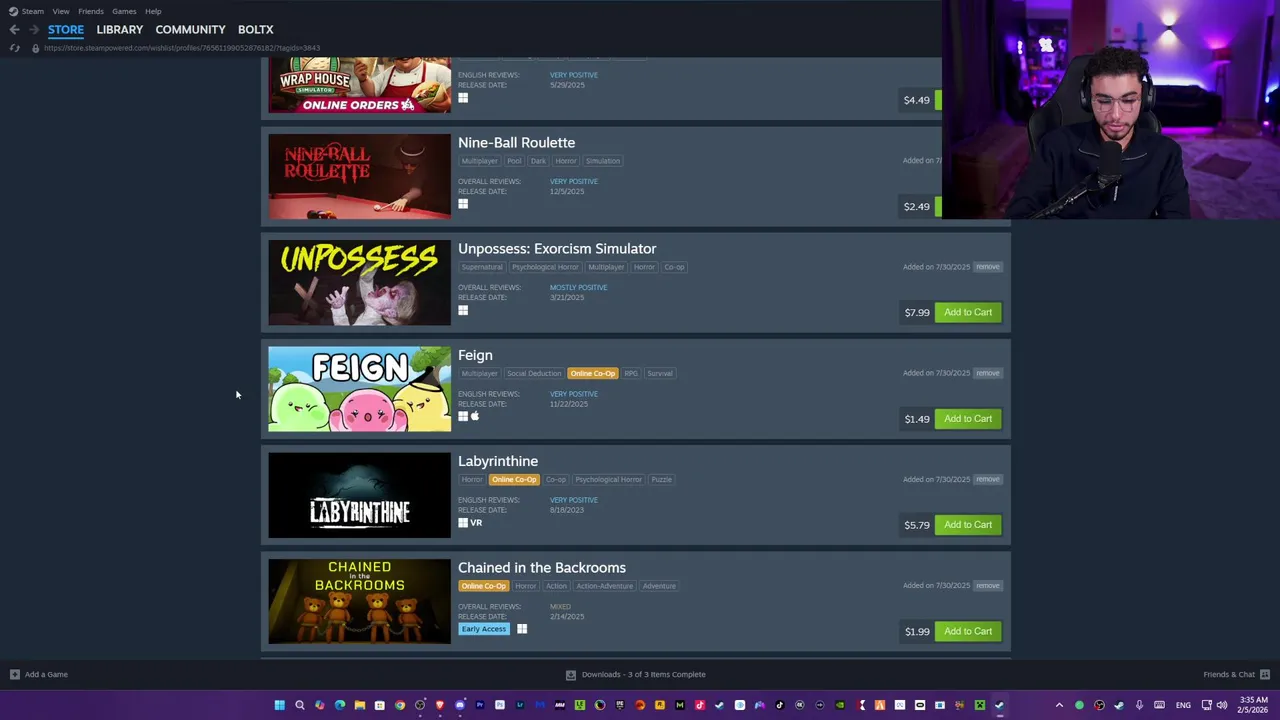Open Google Chrome from the taskbar
The width and height of the screenshot is (1280, 720).
[399, 705]
